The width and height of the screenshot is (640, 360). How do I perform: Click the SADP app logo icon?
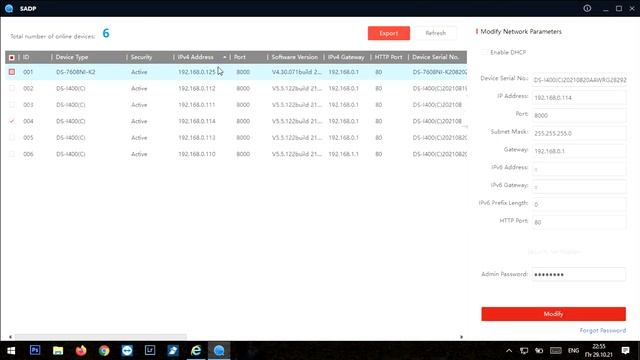[9, 8]
